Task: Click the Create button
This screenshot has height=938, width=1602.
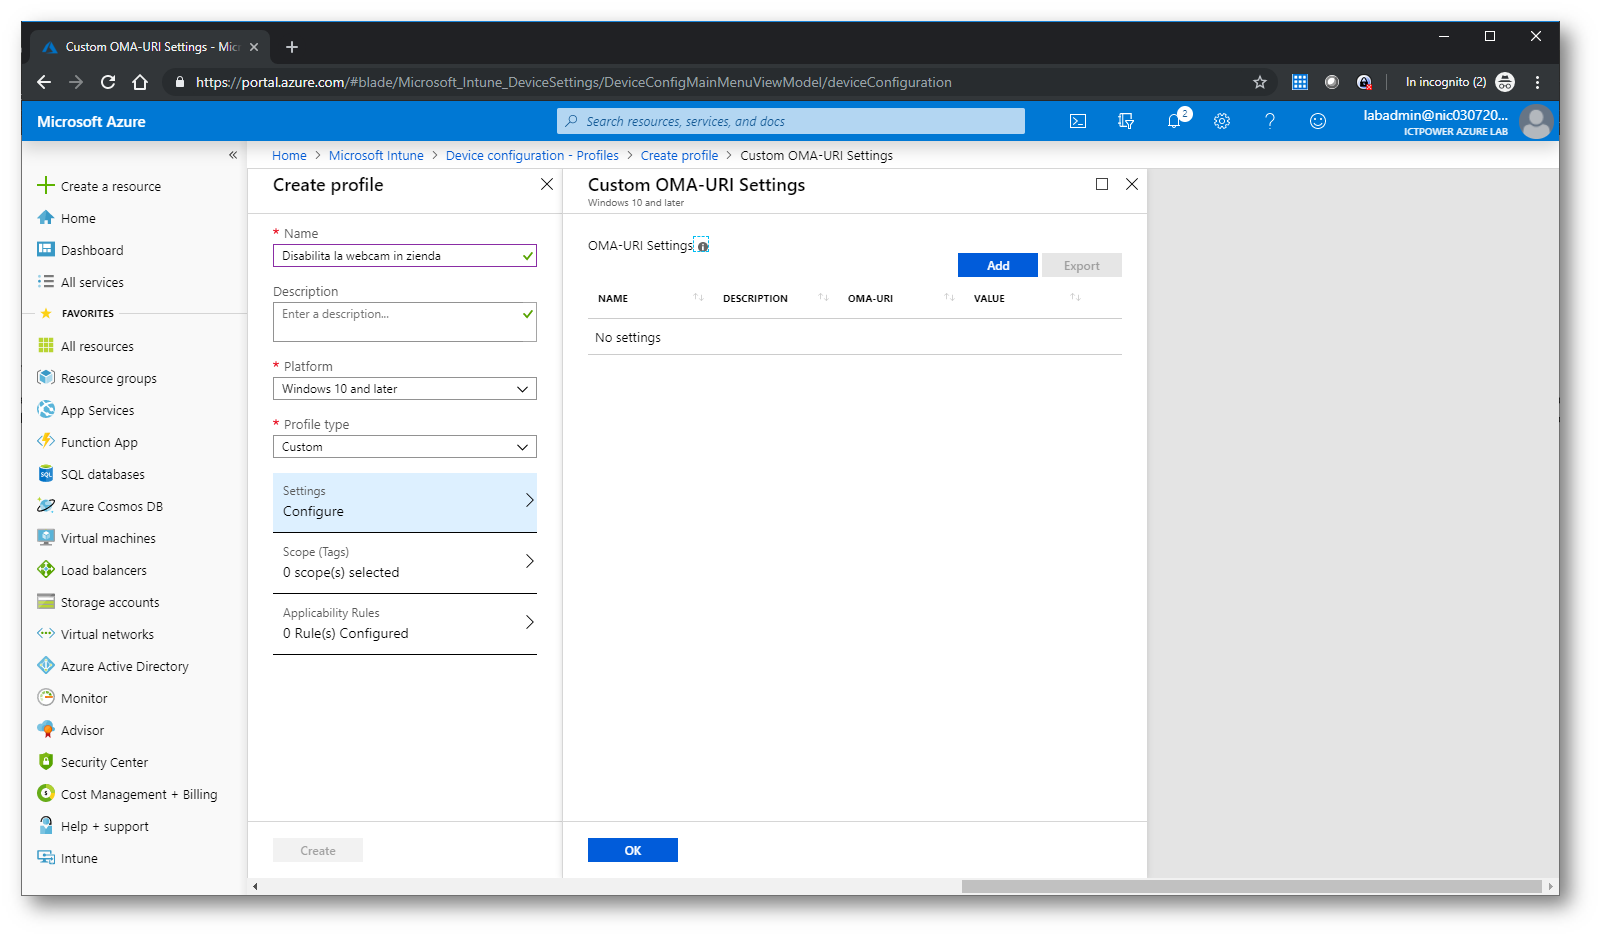Action: [318, 850]
